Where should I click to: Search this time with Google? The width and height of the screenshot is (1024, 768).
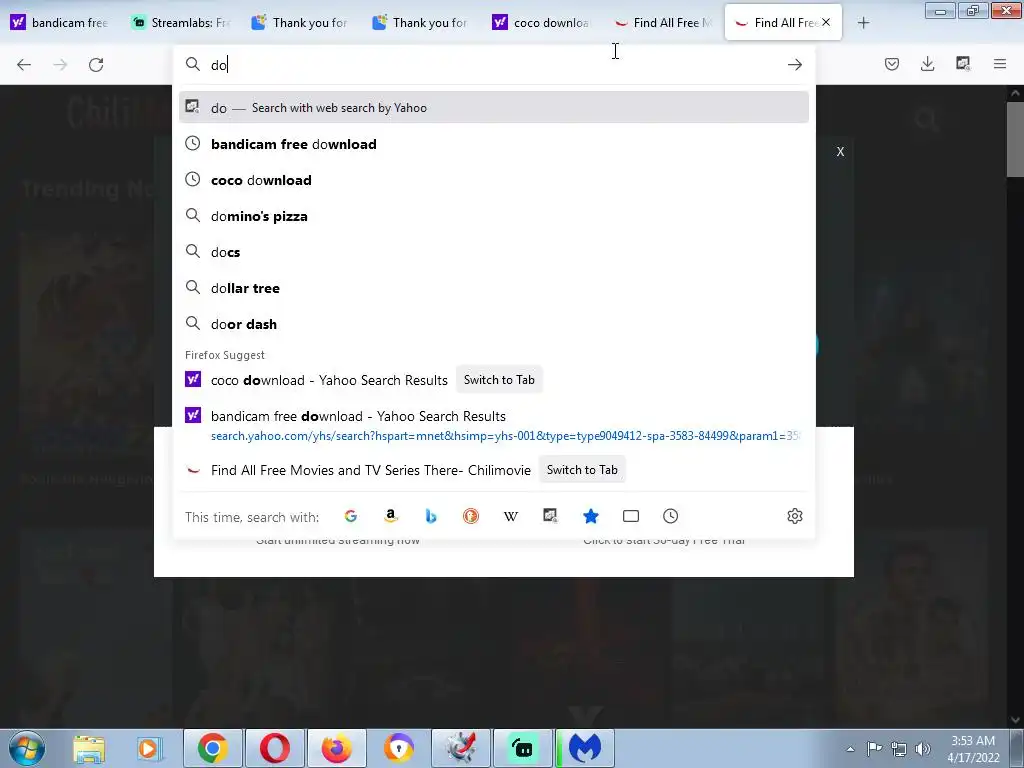pos(351,517)
